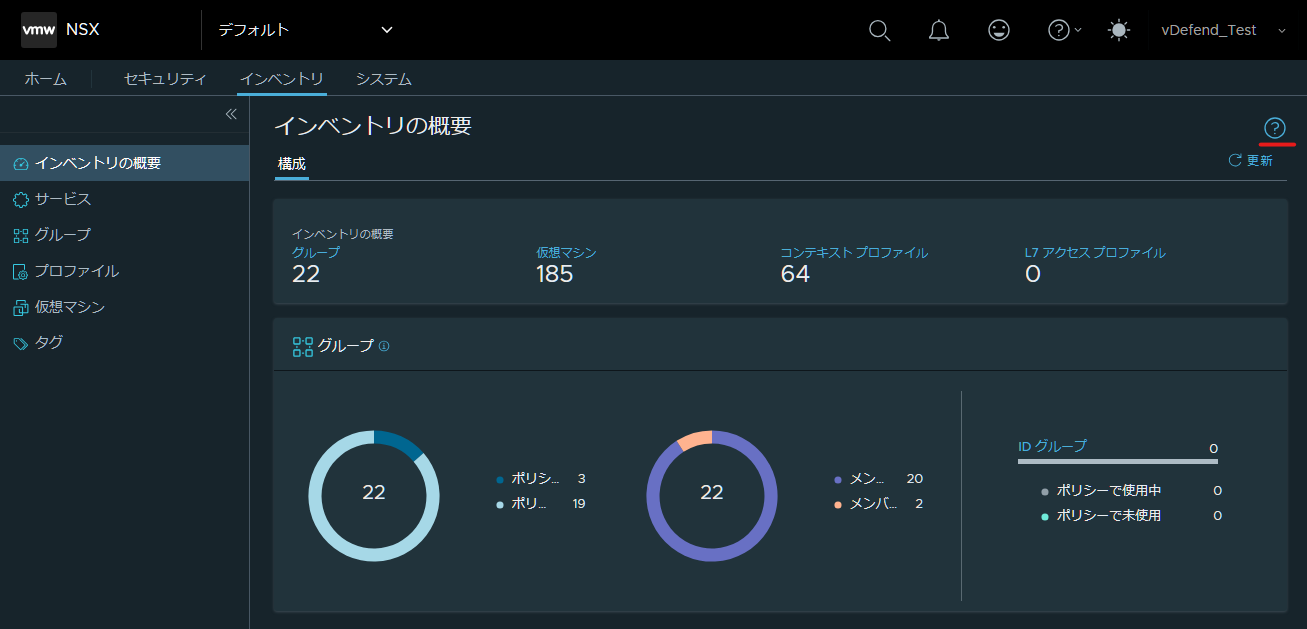Viewport: 1307px width, 629px height.
Task: Open the コンテキスト プロファイル link
Action: pos(854,252)
